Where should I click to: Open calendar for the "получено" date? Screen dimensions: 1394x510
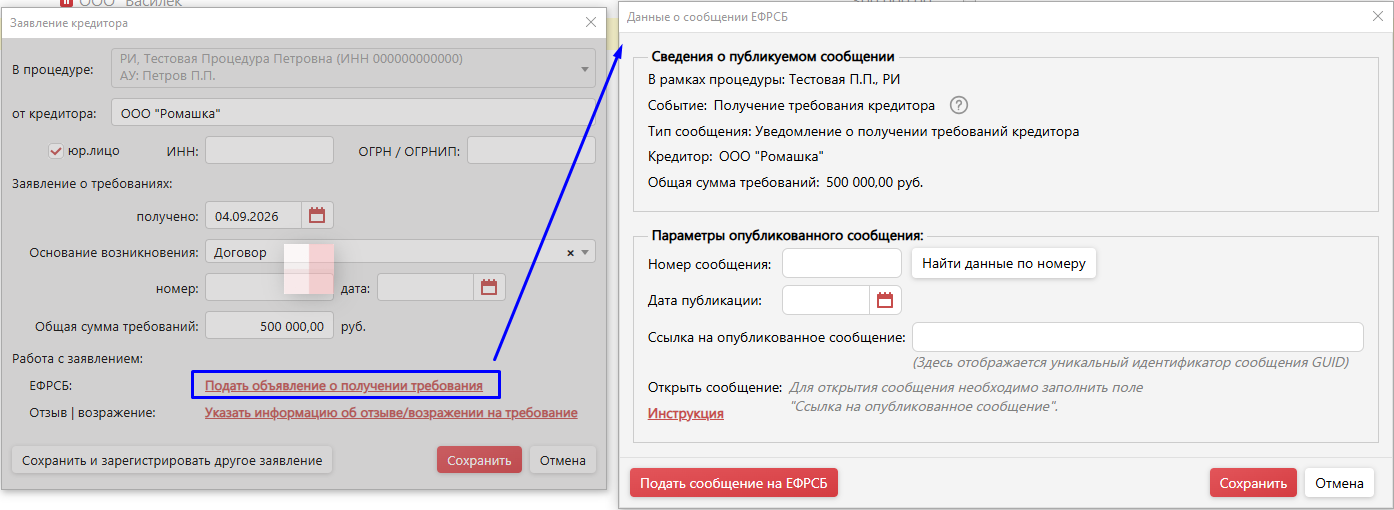pos(318,215)
